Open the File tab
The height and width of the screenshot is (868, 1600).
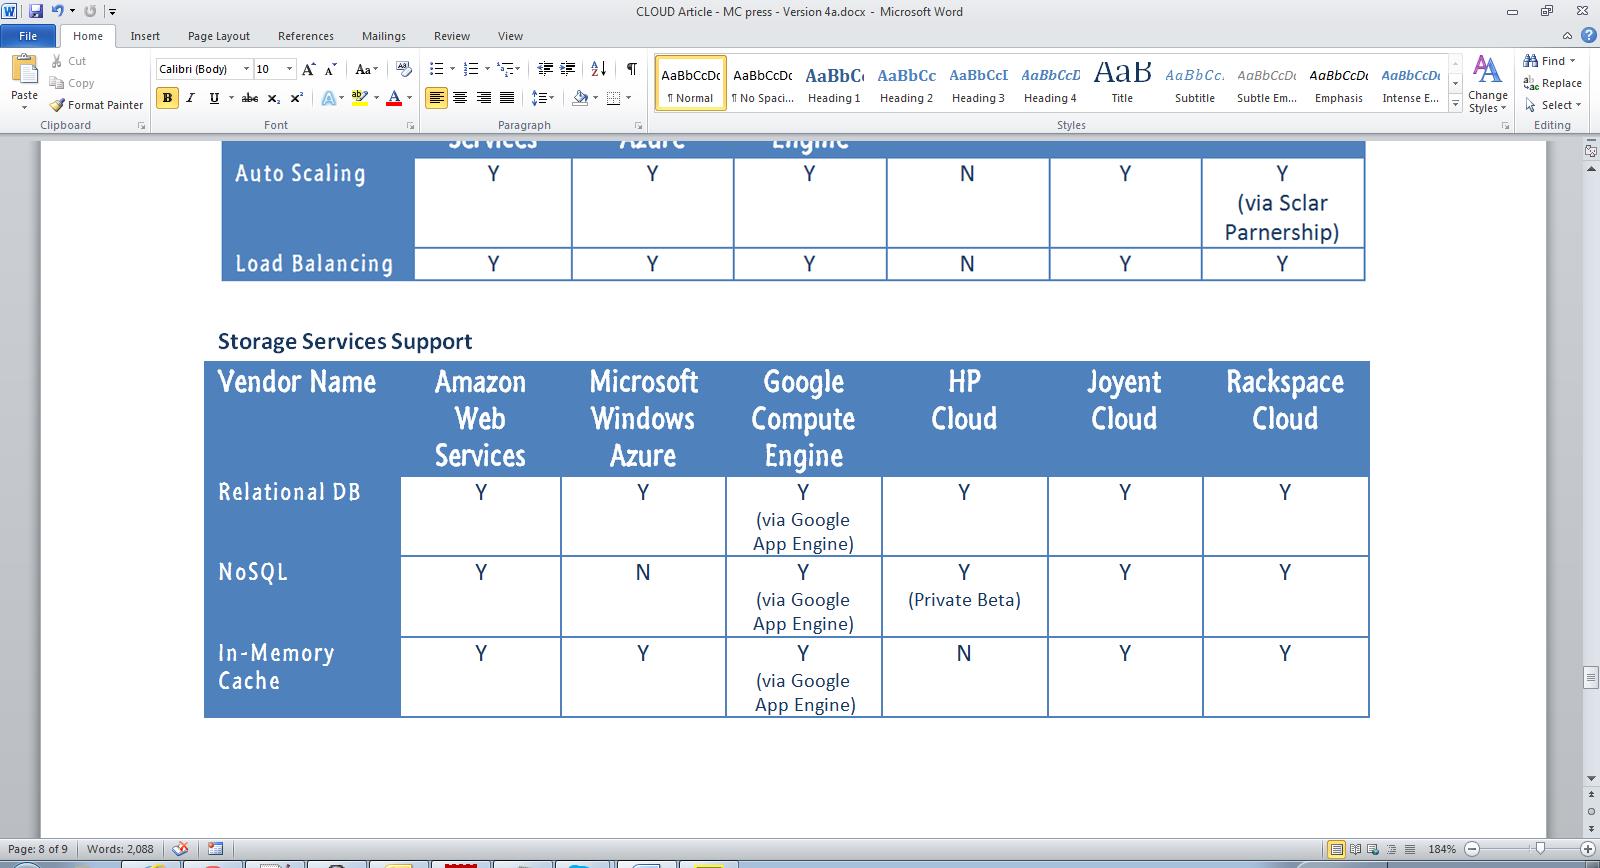29,36
